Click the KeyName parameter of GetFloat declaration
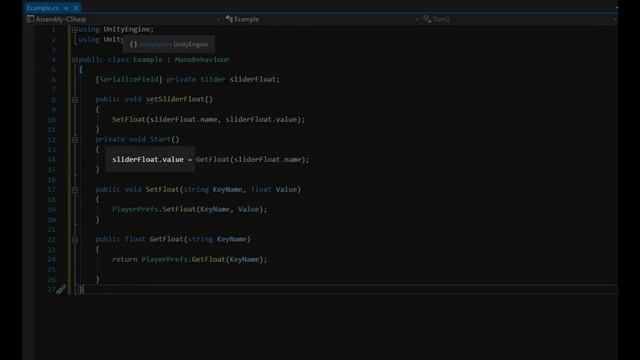The height and width of the screenshot is (360, 640). click(231, 240)
